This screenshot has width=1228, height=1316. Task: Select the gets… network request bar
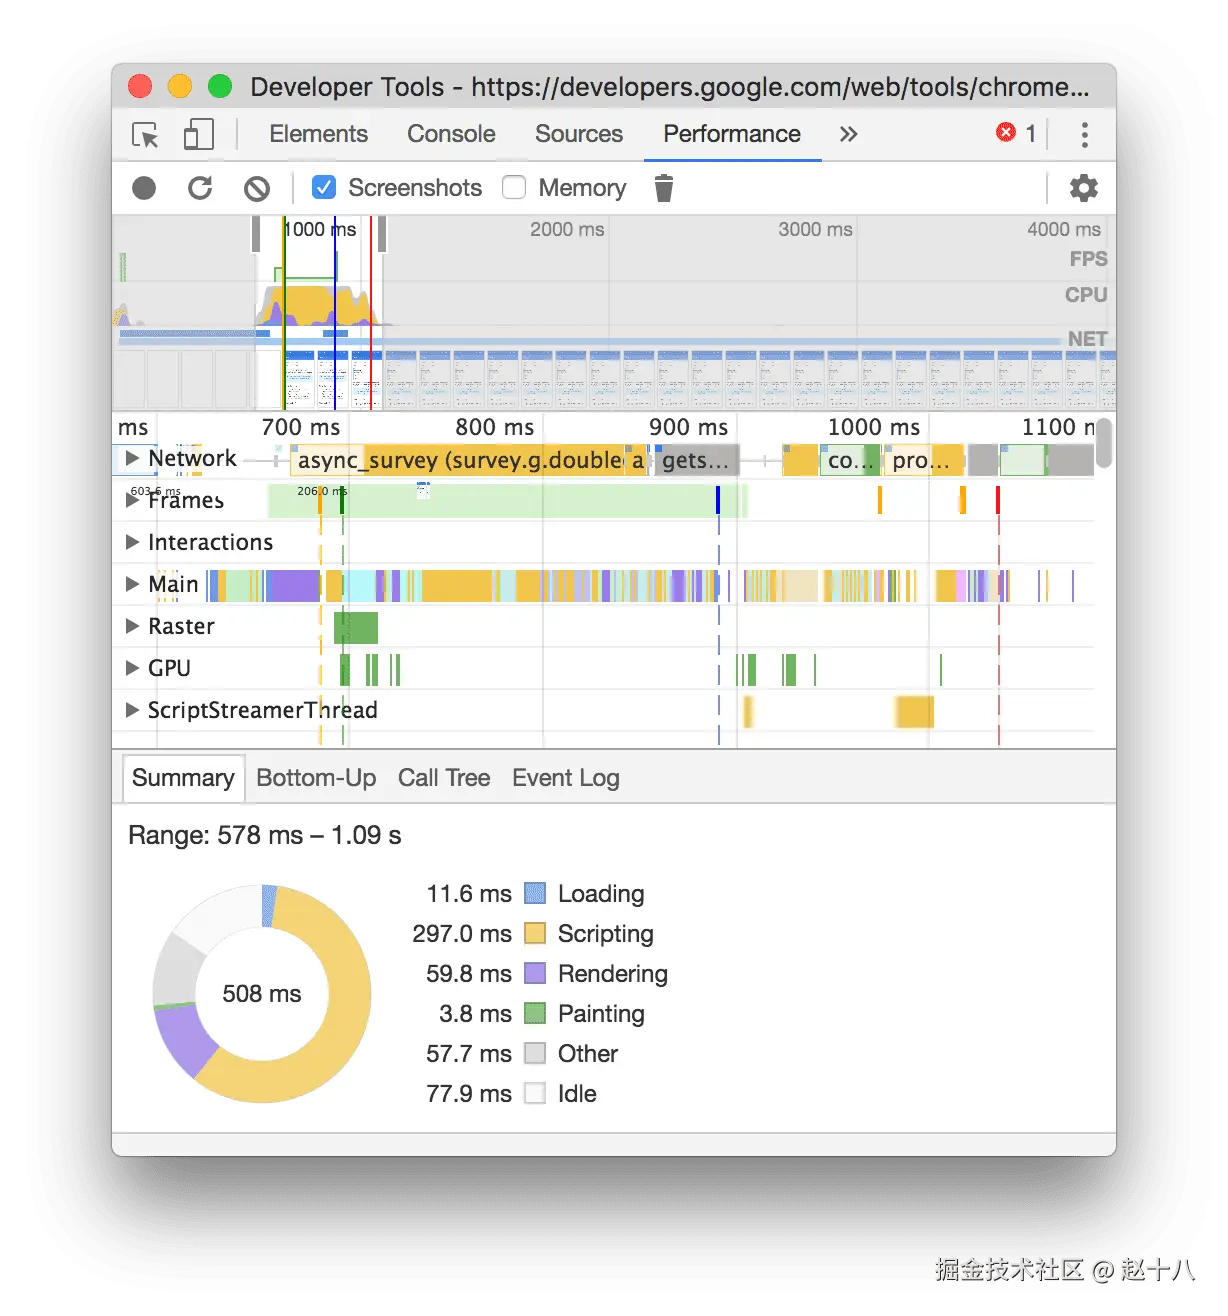point(697,460)
